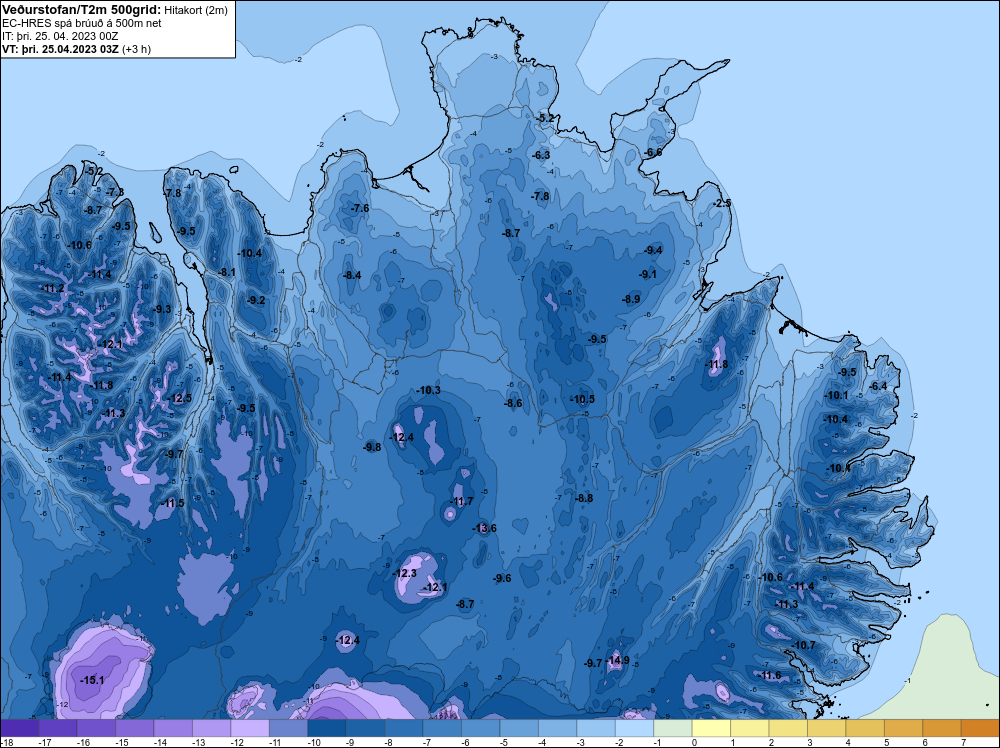The width and height of the screenshot is (1000, 748).
Task: Click the -9.4 temperature label
Action: 654,250
